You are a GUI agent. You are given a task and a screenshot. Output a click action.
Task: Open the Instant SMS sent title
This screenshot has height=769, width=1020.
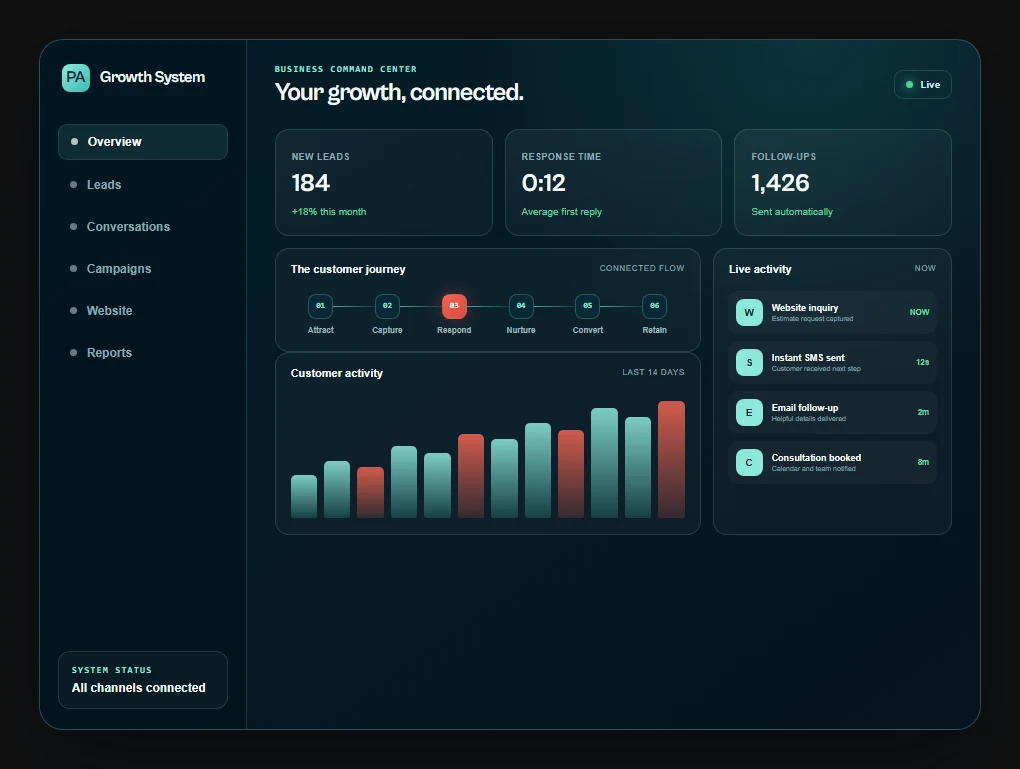[x=808, y=358]
